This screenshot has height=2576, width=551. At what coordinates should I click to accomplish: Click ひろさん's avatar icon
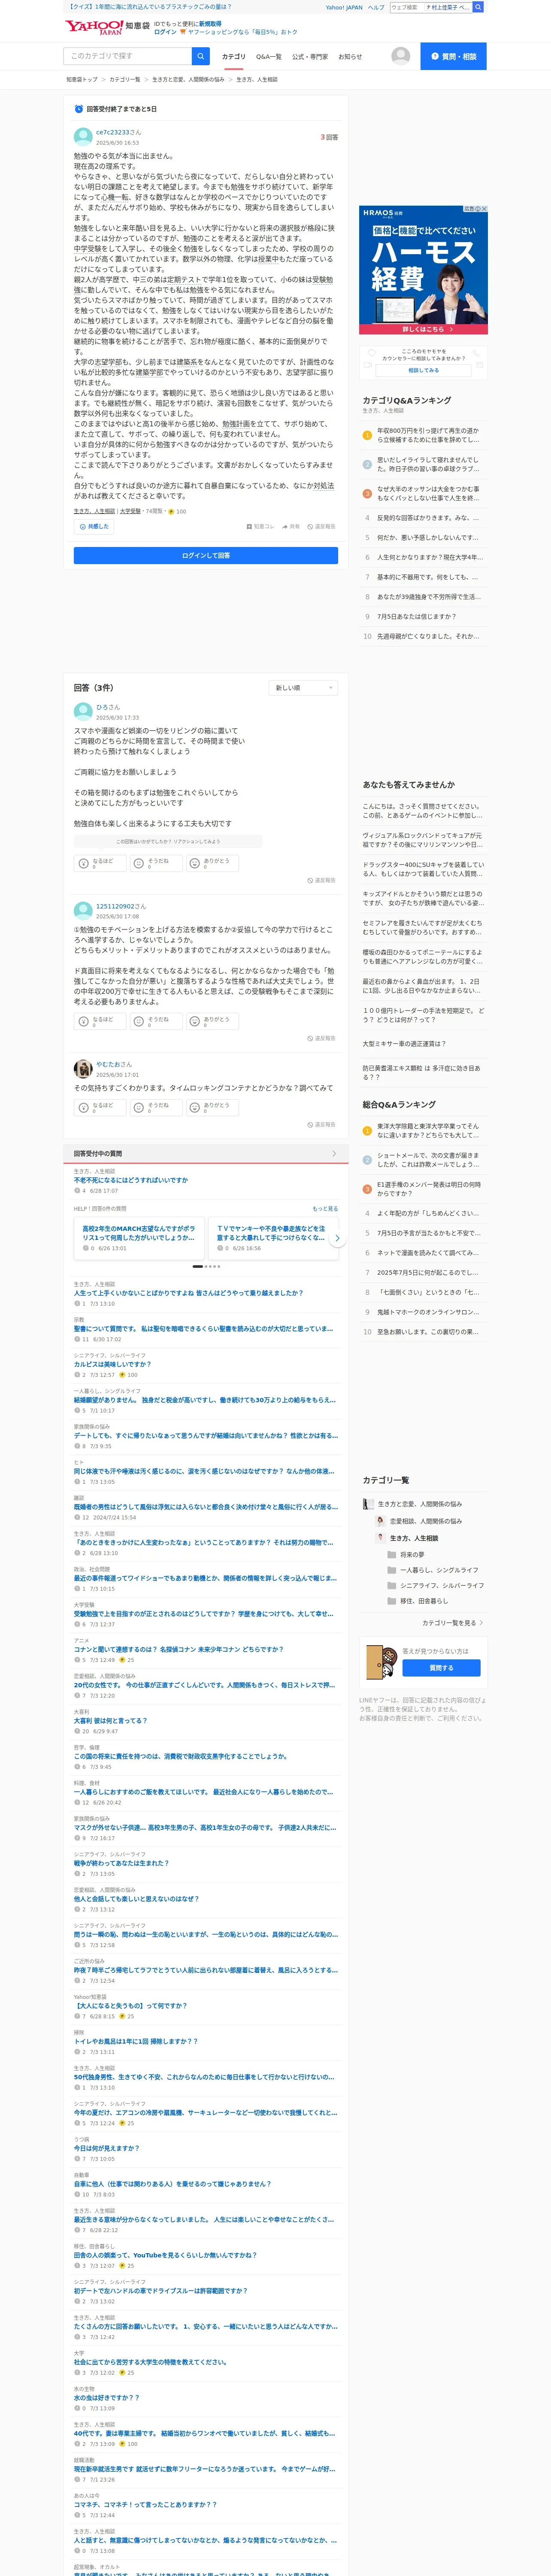point(83,711)
